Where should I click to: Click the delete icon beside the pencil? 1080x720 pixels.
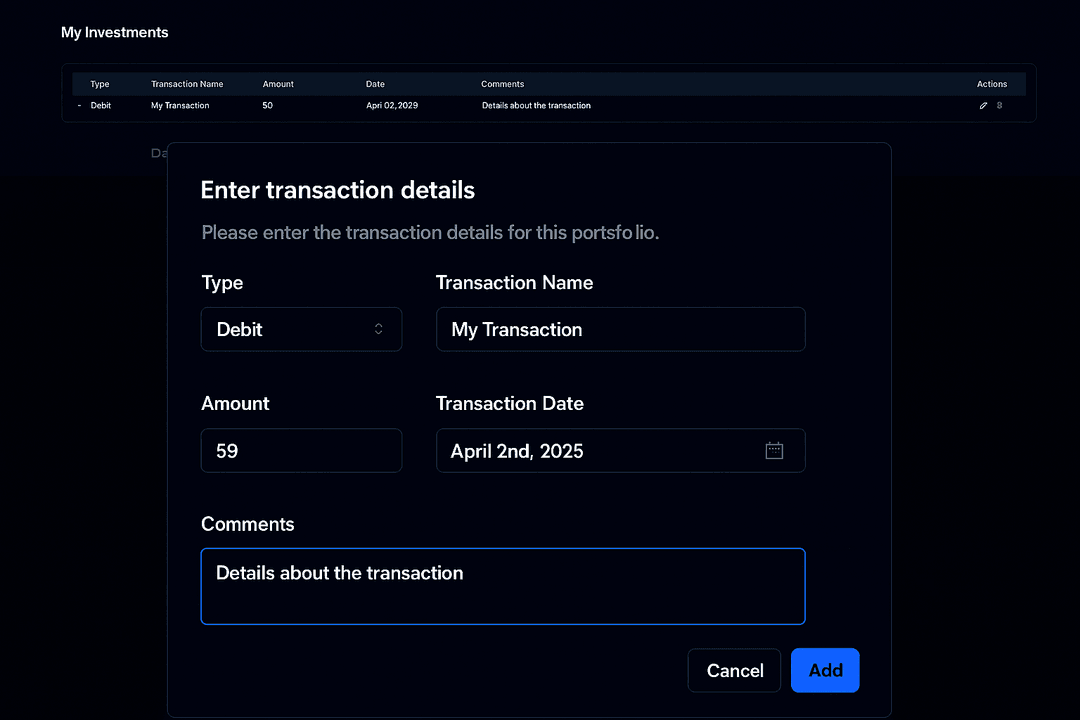tap(999, 105)
